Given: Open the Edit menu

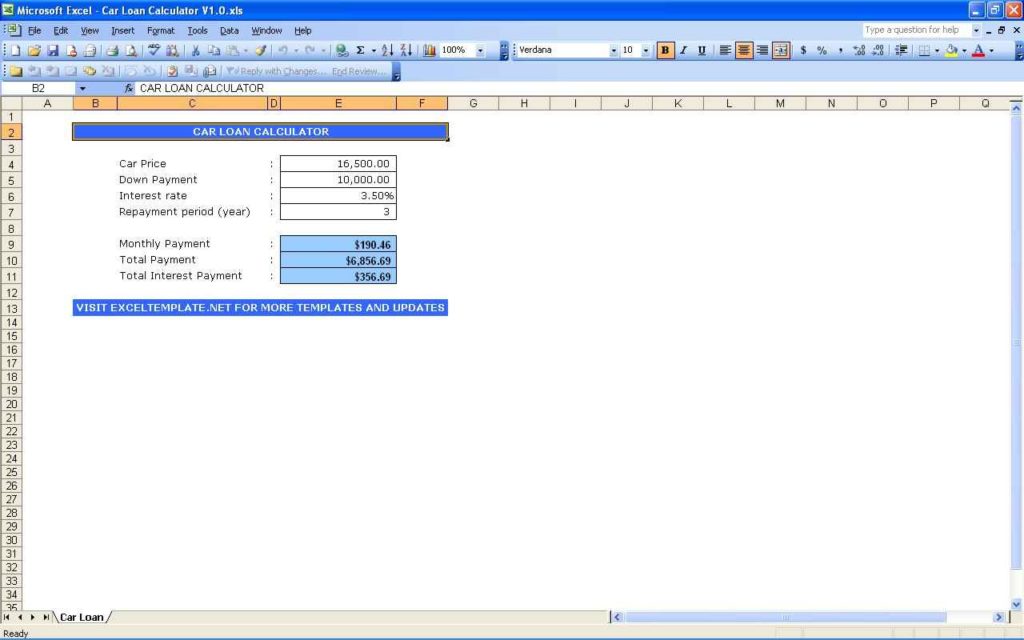Looking at the screenshot, I should tap(61, 31).
